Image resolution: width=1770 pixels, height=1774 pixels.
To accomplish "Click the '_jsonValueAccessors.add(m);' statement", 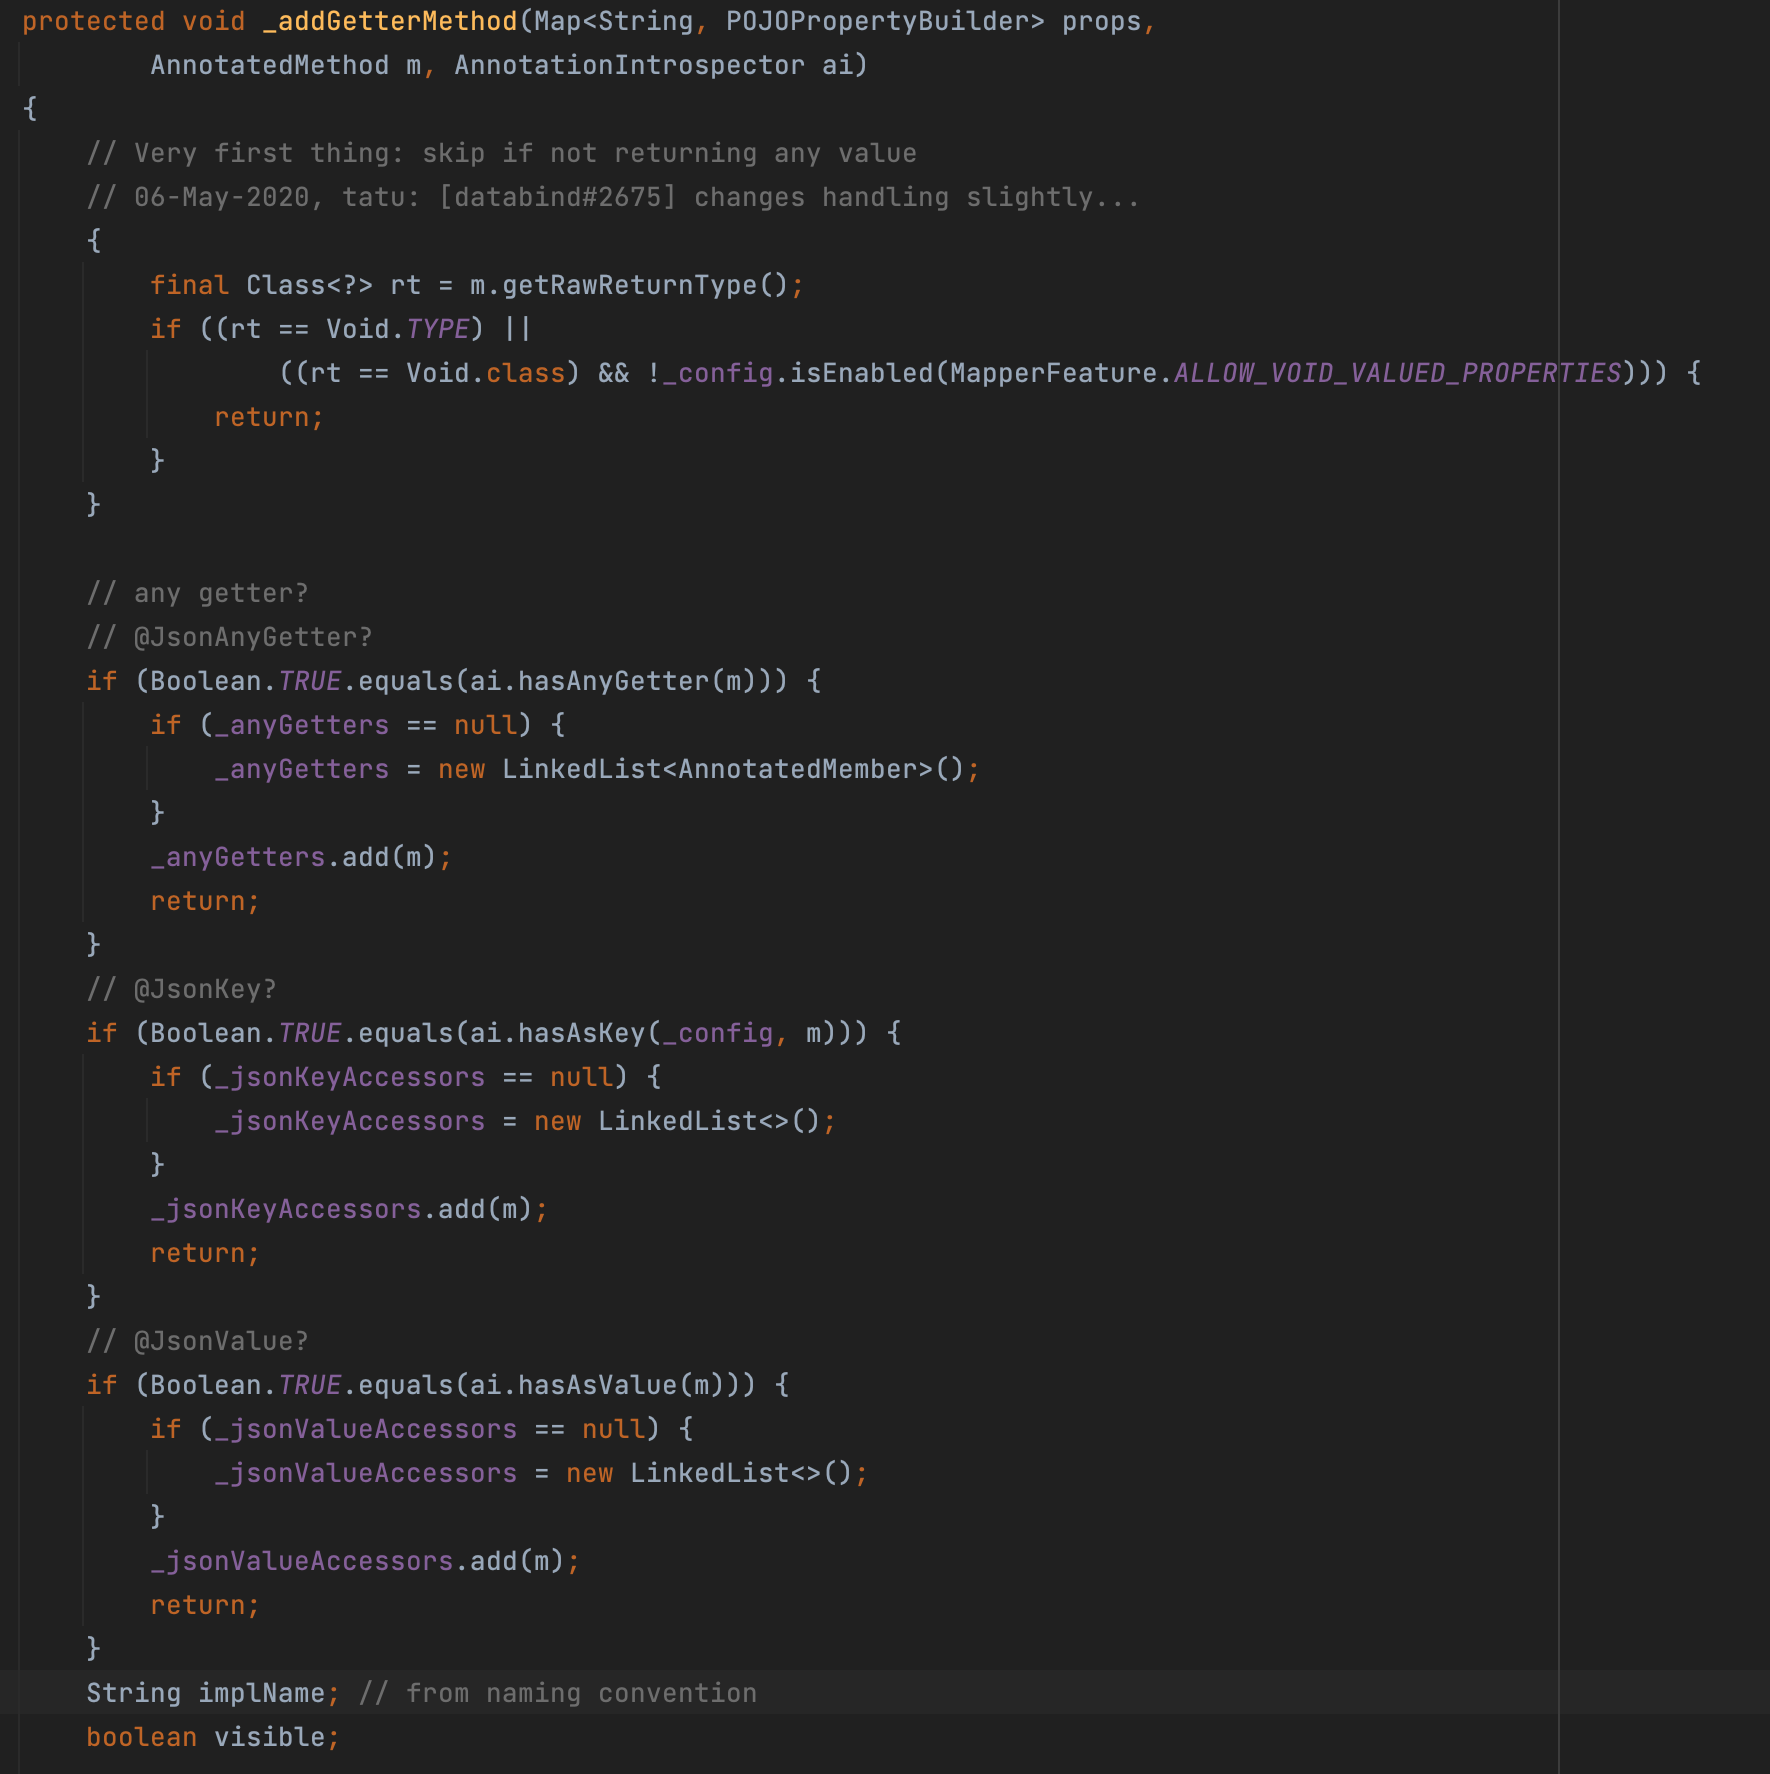I will [x=366, y=1561].
